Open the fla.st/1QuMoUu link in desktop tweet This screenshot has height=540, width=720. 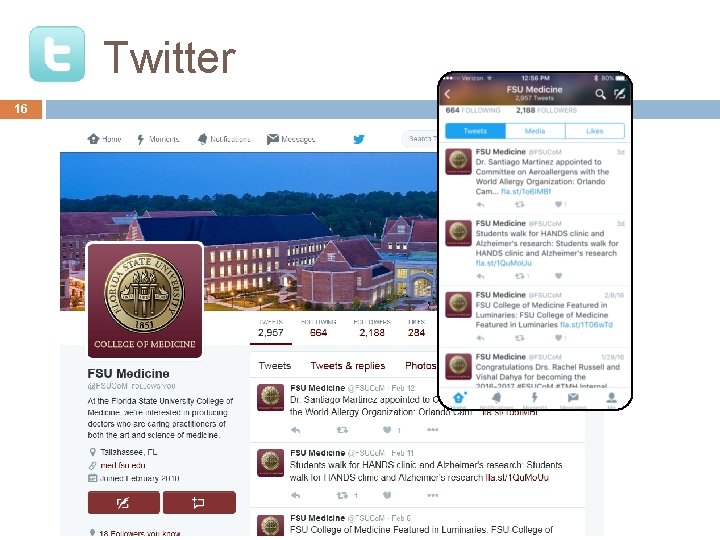coord(517,478)
